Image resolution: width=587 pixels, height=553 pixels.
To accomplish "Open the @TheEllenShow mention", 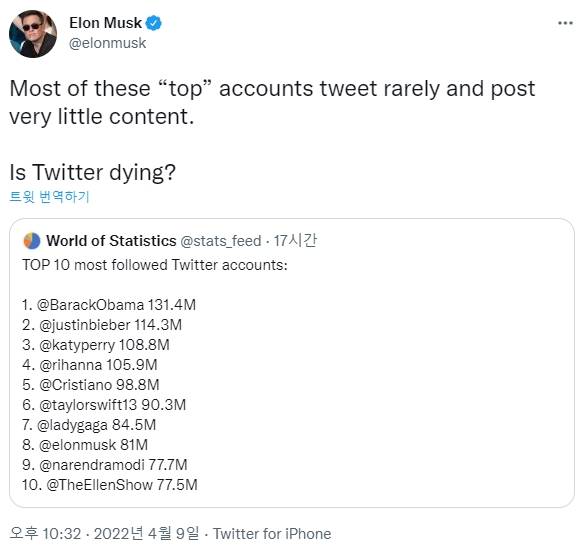I will 100,485.
